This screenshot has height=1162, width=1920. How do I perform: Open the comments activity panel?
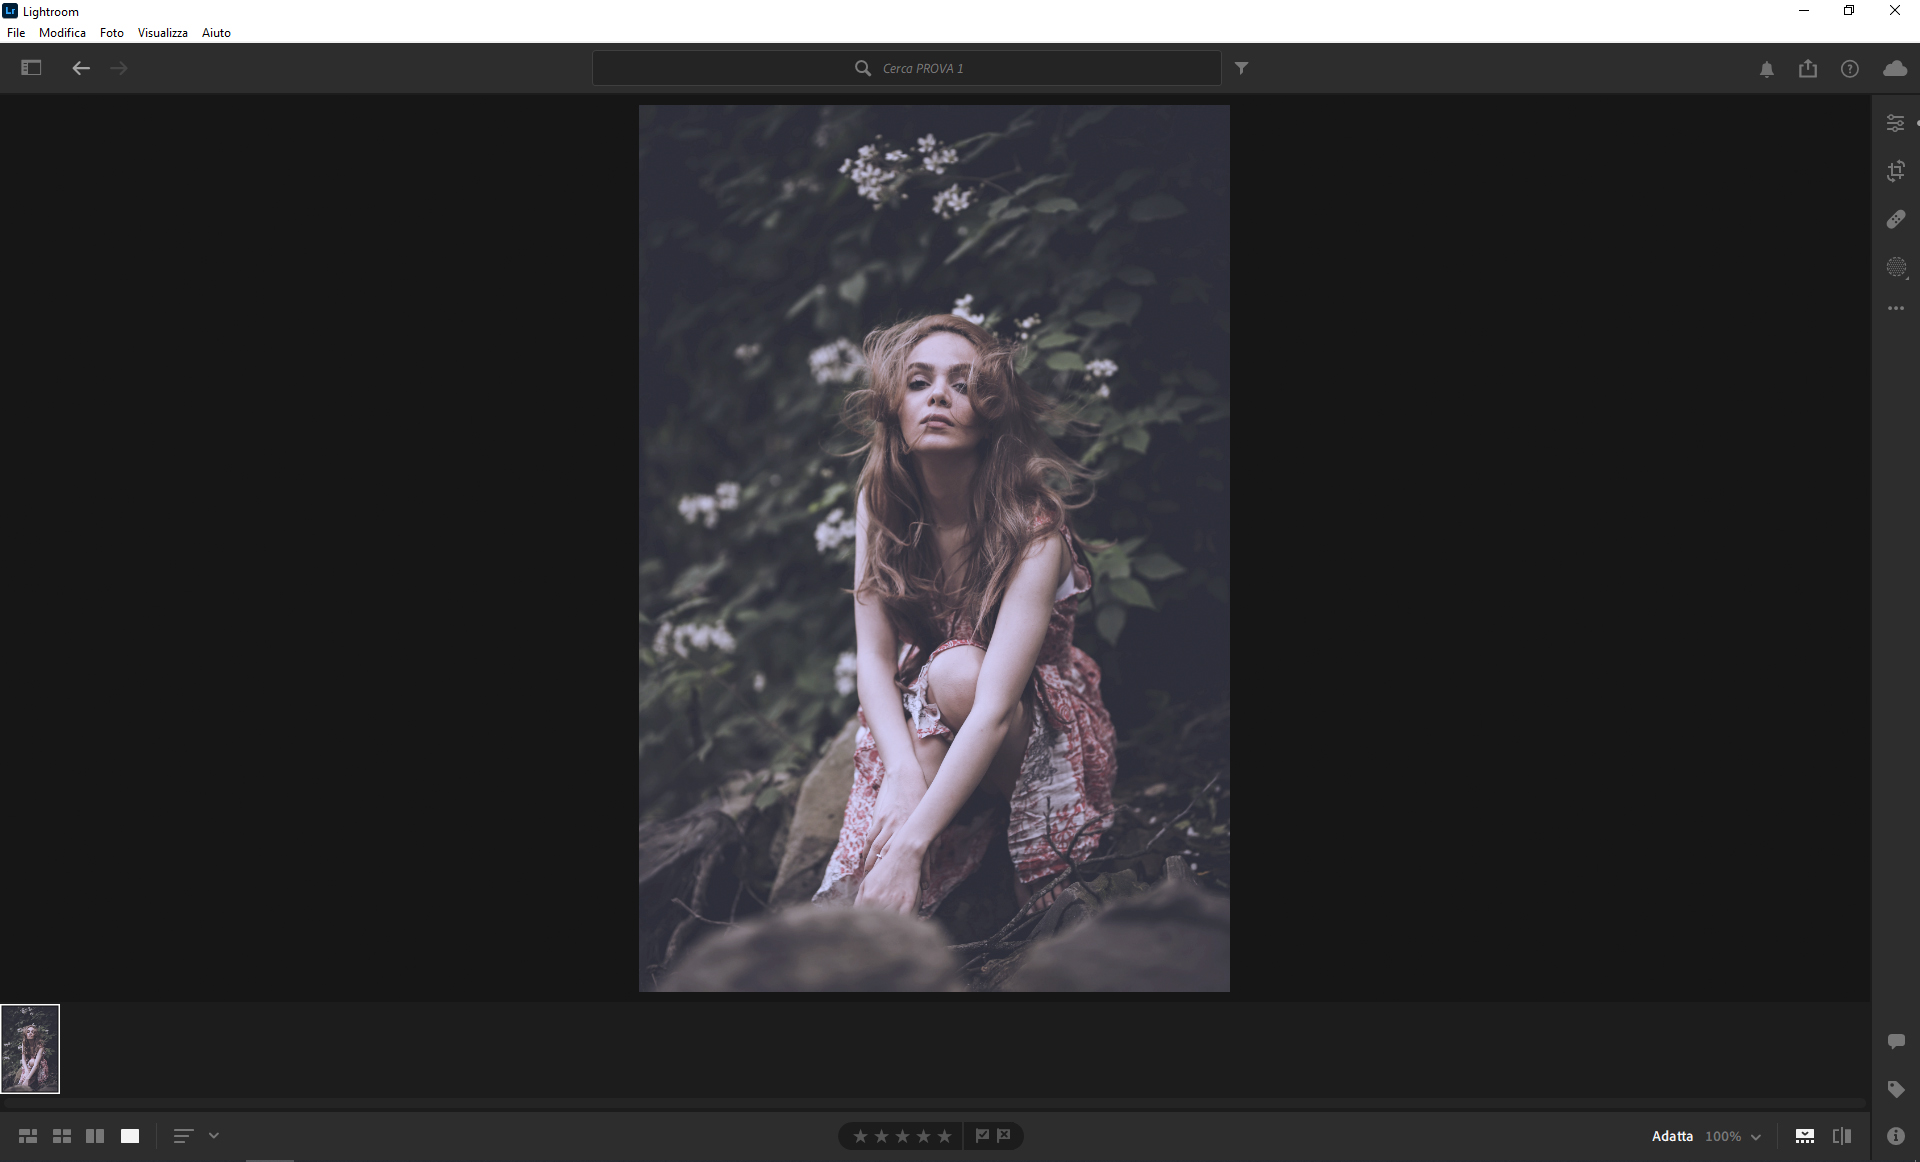(1895, 1041)
